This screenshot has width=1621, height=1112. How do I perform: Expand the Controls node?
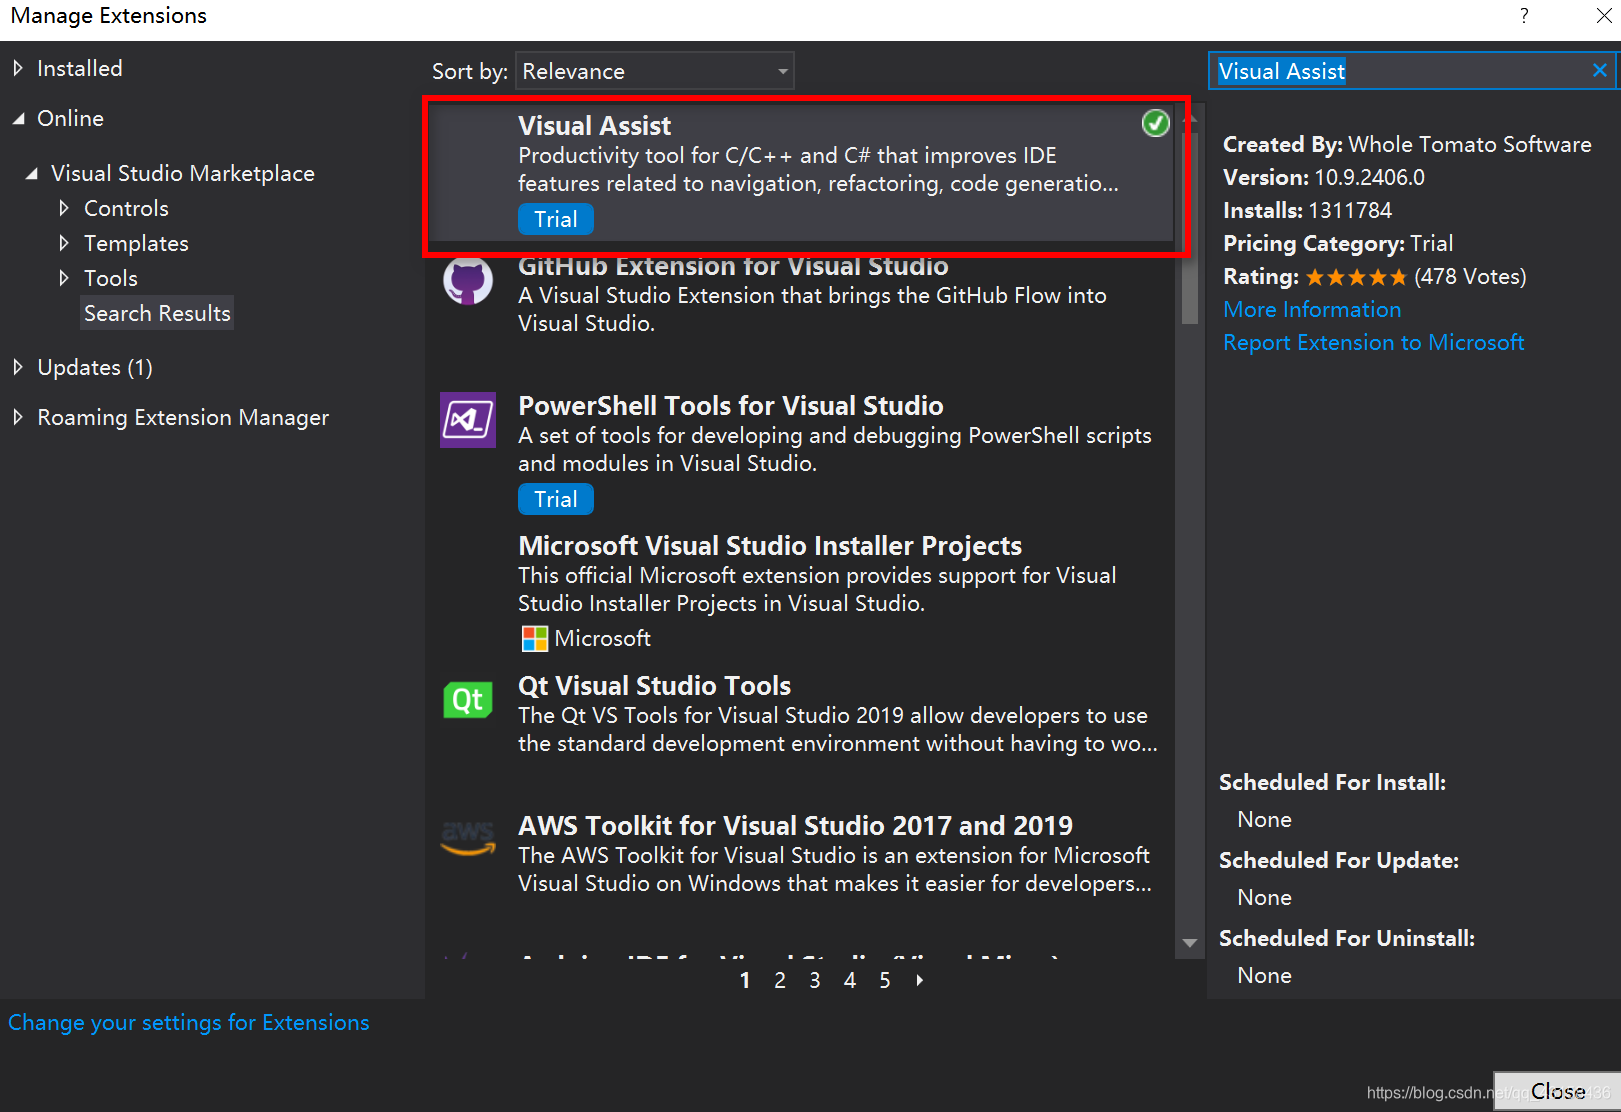(64, 208)
